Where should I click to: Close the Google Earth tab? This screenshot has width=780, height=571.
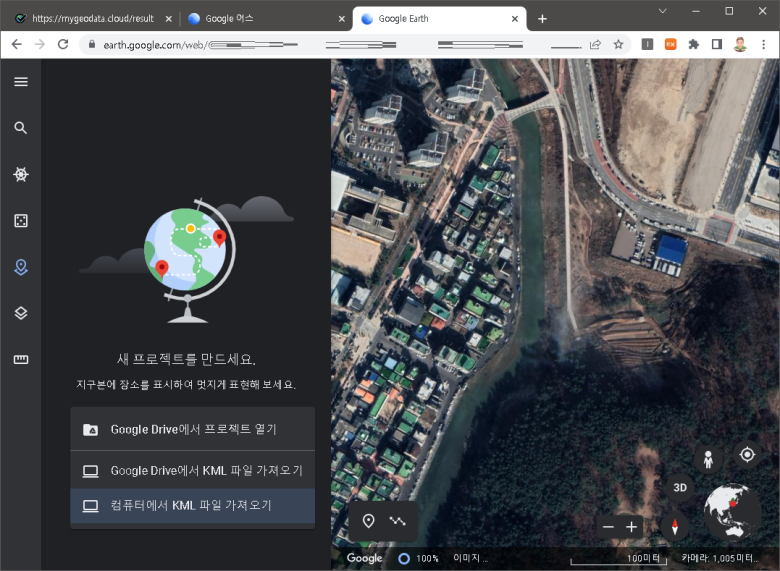515,19
